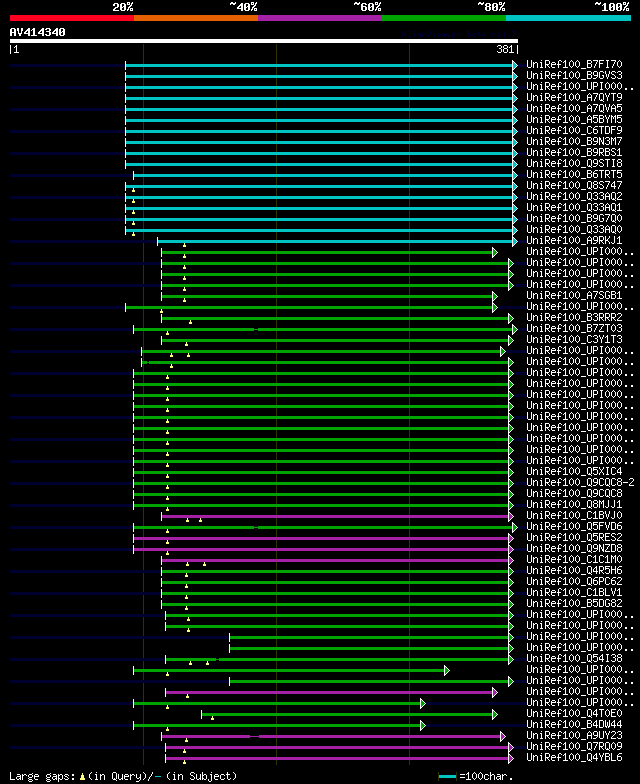Click the yellow gap marker under Q4T0E0 bar
The height and width of the screenshot is (784, 640).
click(x=212, y=718)
